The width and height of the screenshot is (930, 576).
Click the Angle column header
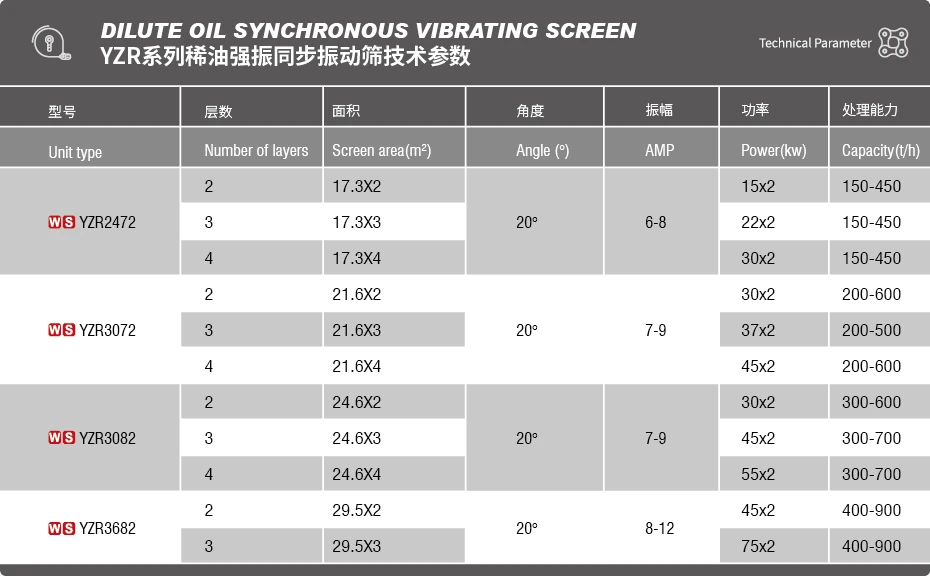pyautogui.click(x=542, y=151)
